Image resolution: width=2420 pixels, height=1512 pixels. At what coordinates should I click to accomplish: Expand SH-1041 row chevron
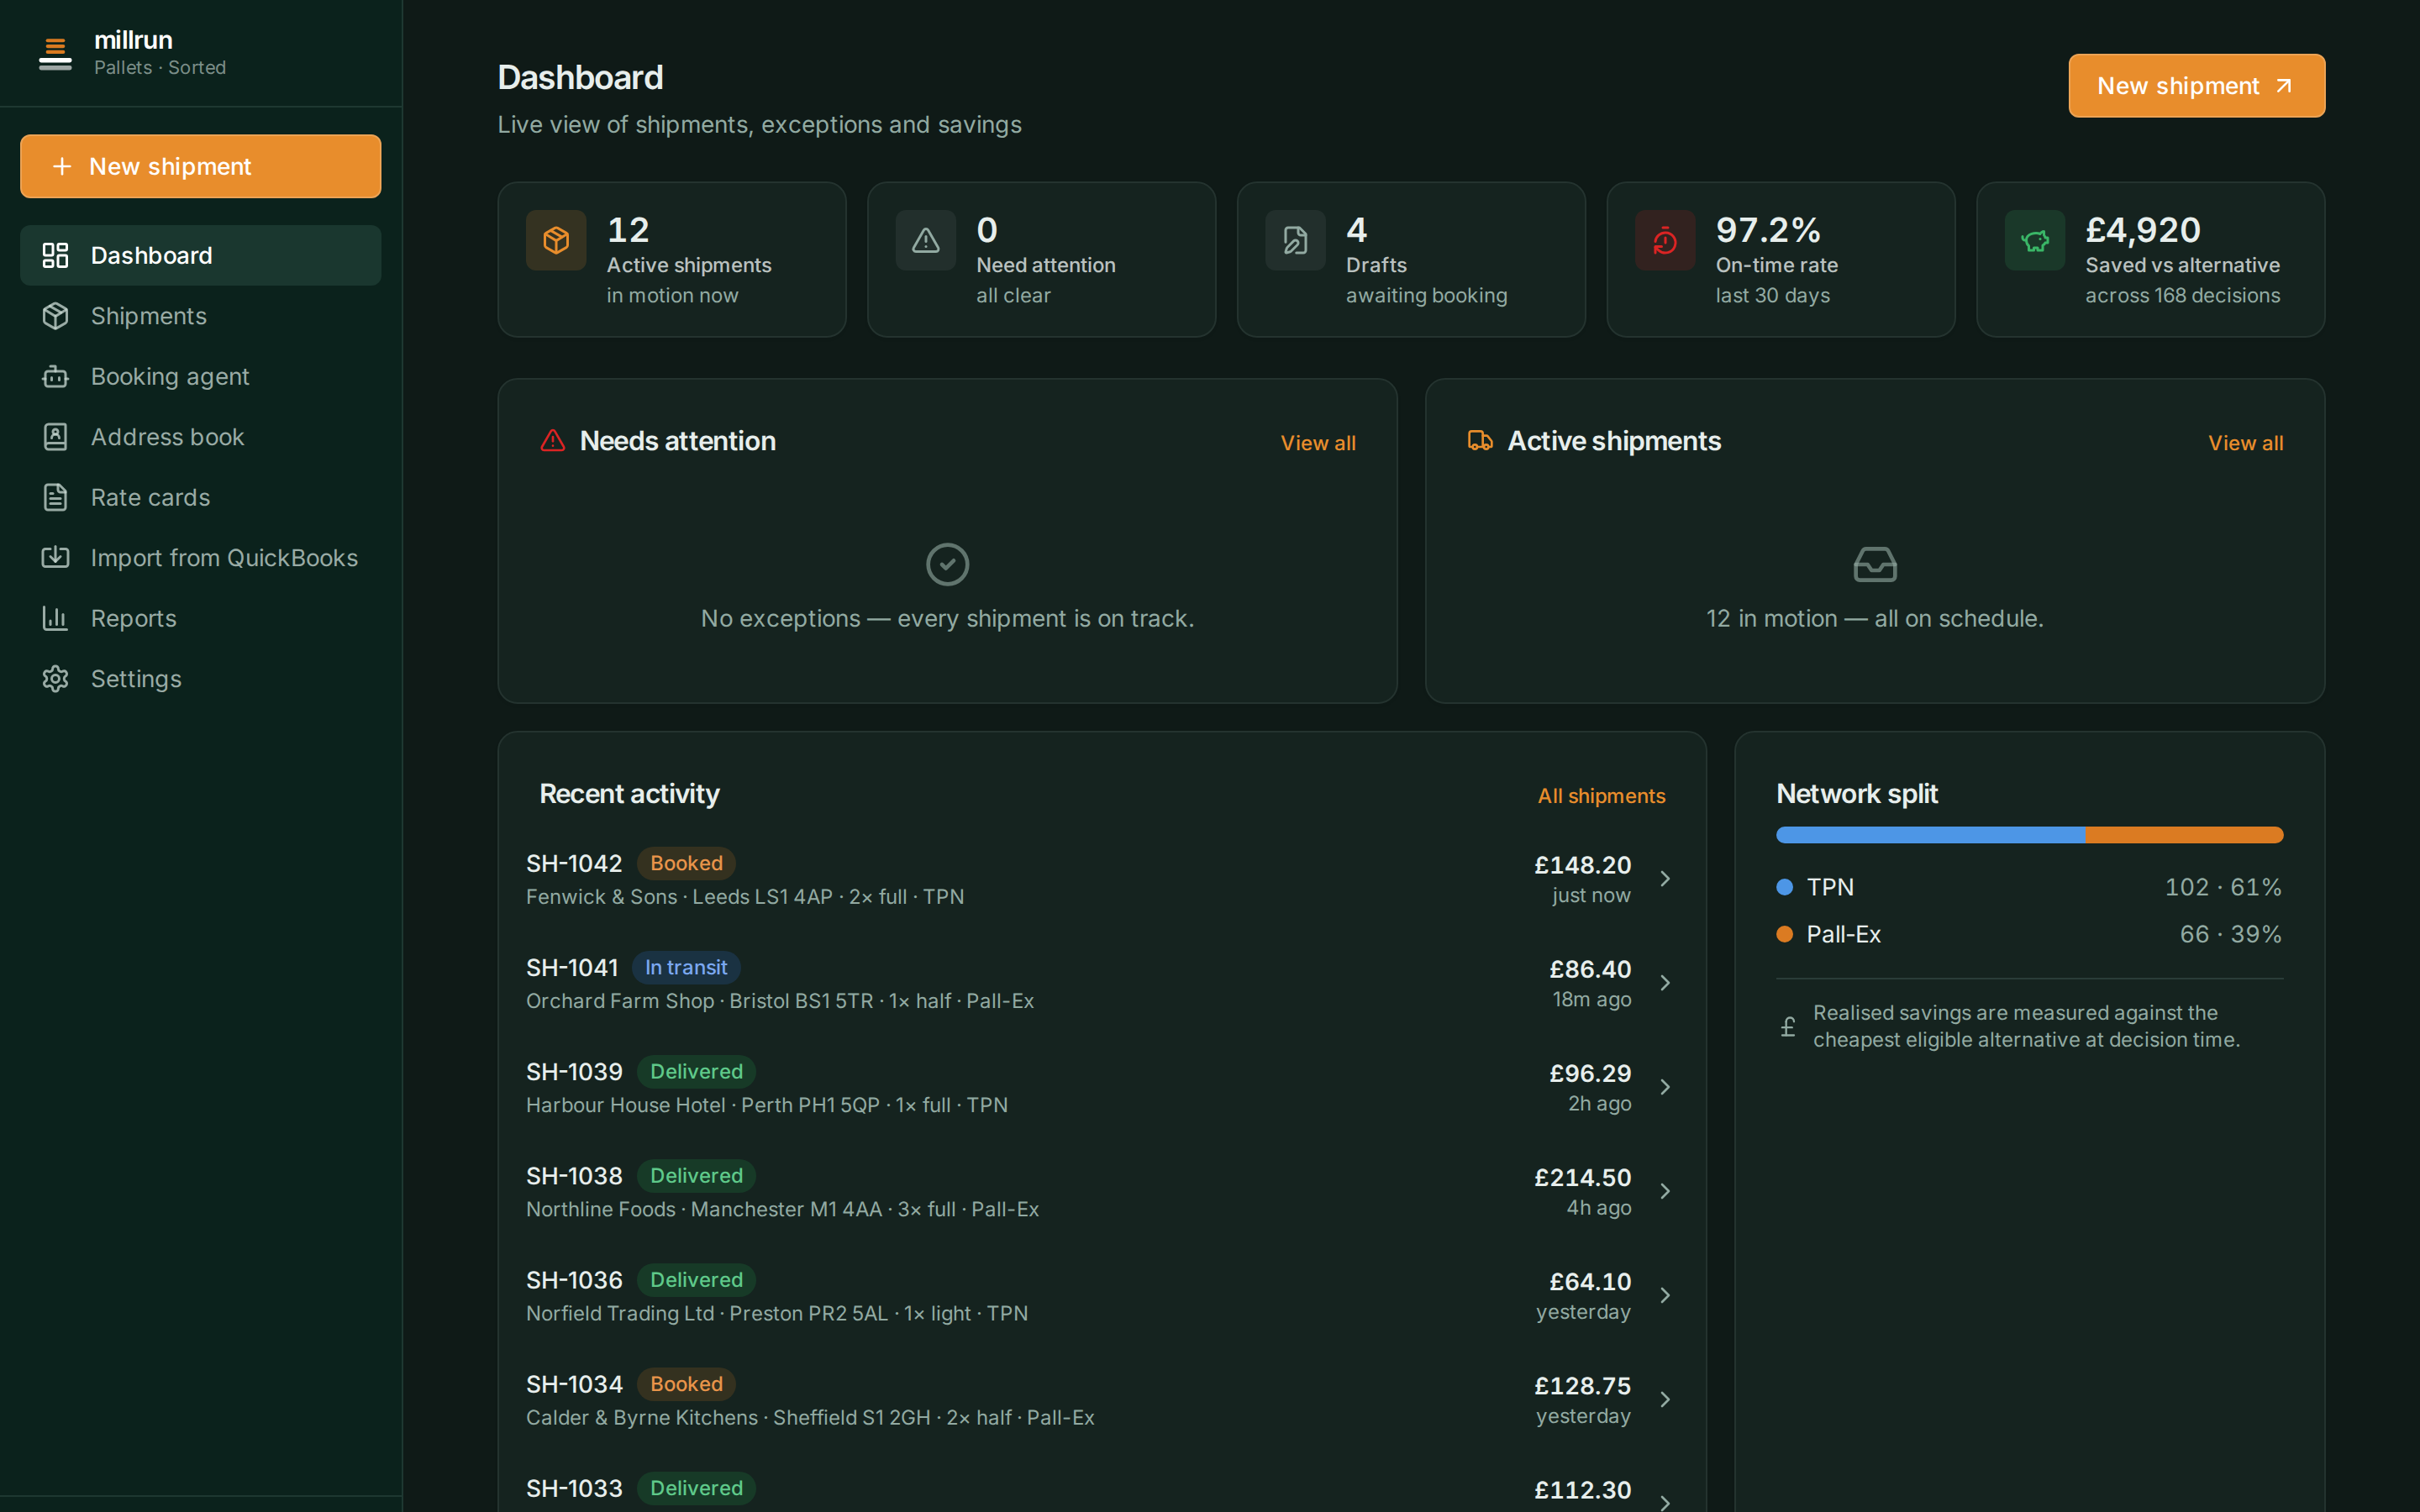1665,983
